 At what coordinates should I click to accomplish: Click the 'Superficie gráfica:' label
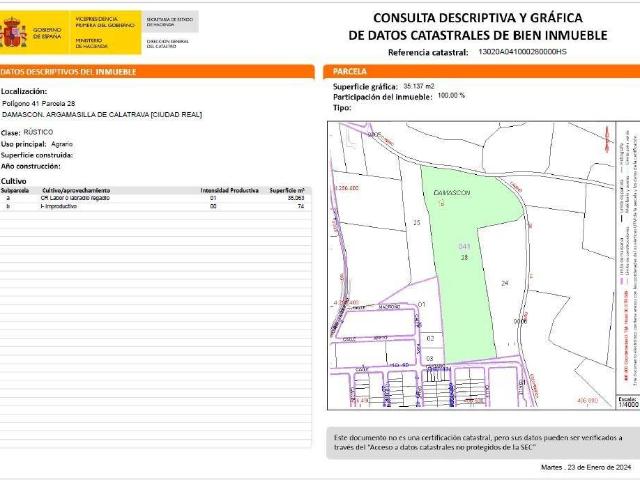click(365, 87)
